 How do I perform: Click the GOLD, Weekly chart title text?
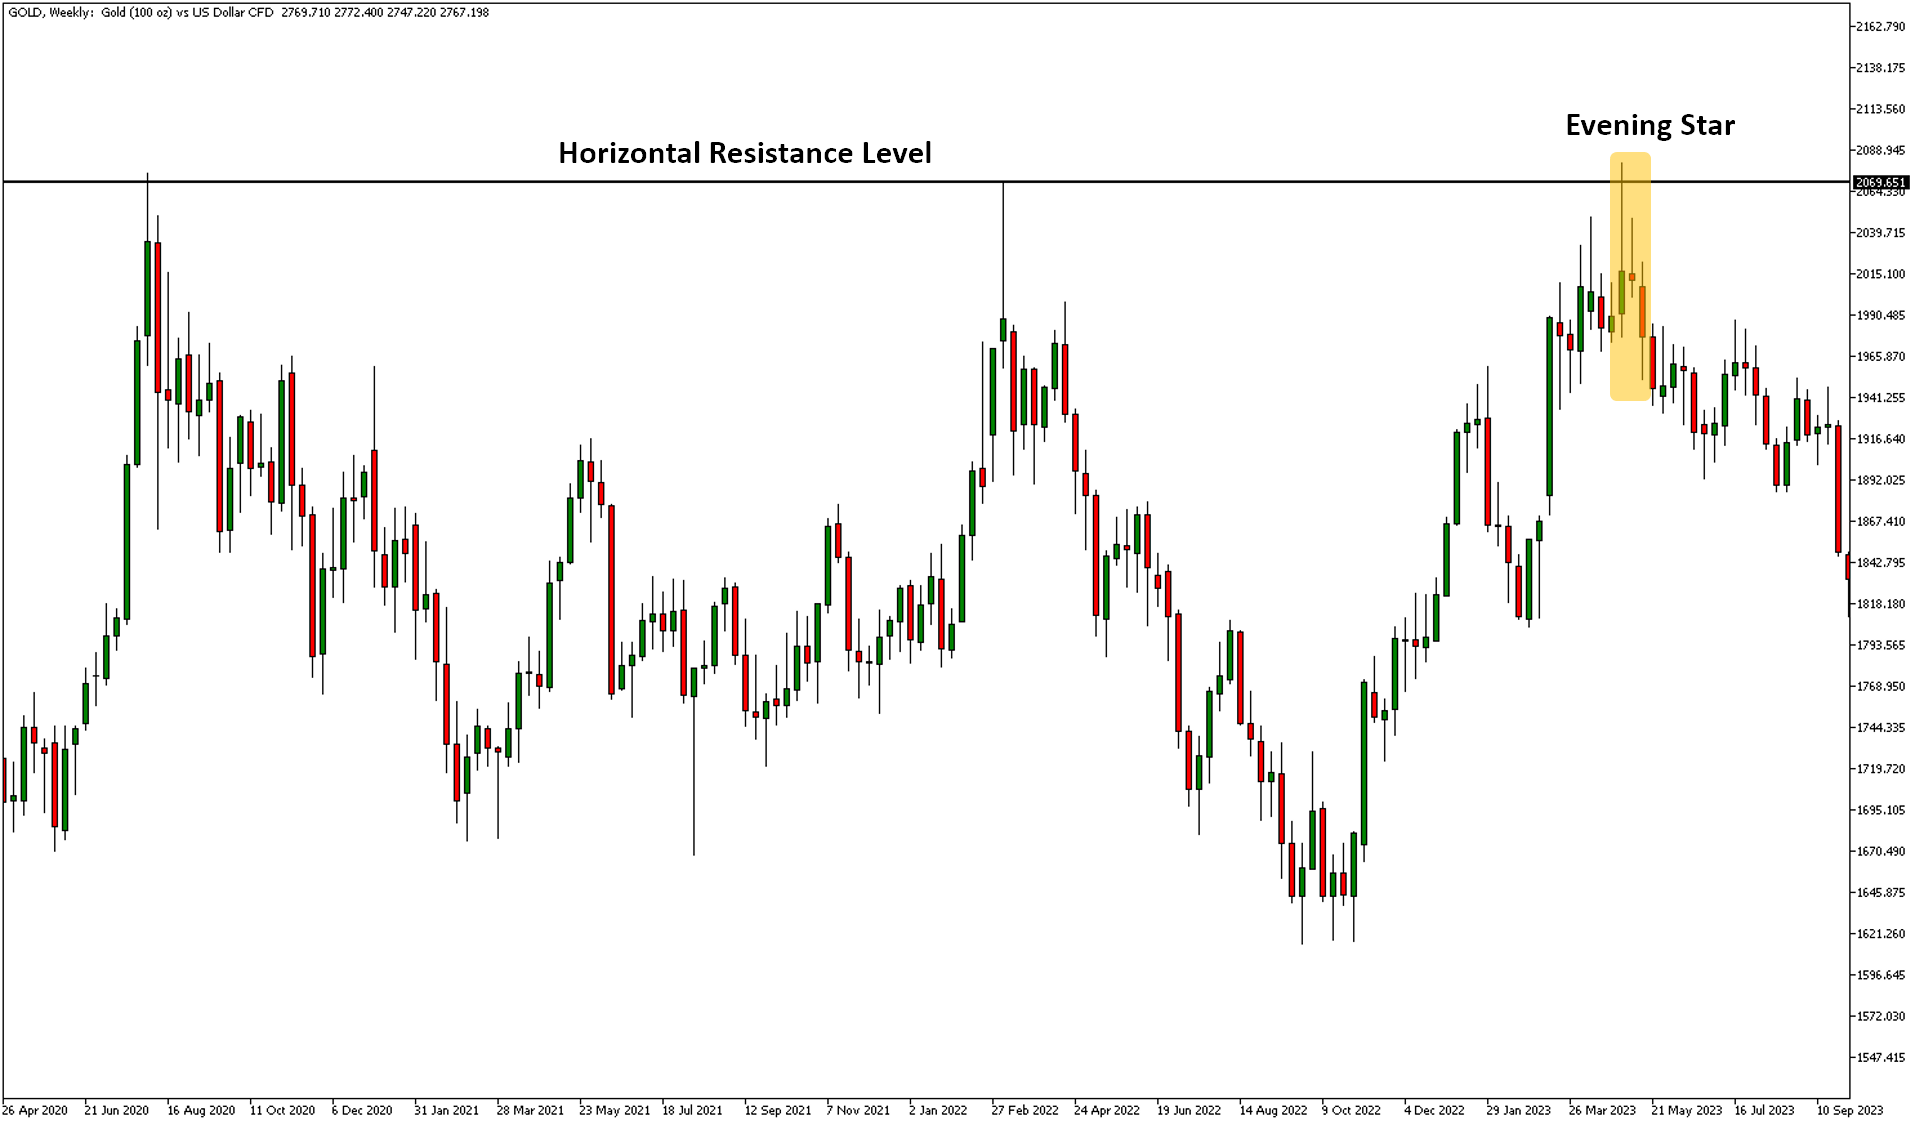[248, 13]
